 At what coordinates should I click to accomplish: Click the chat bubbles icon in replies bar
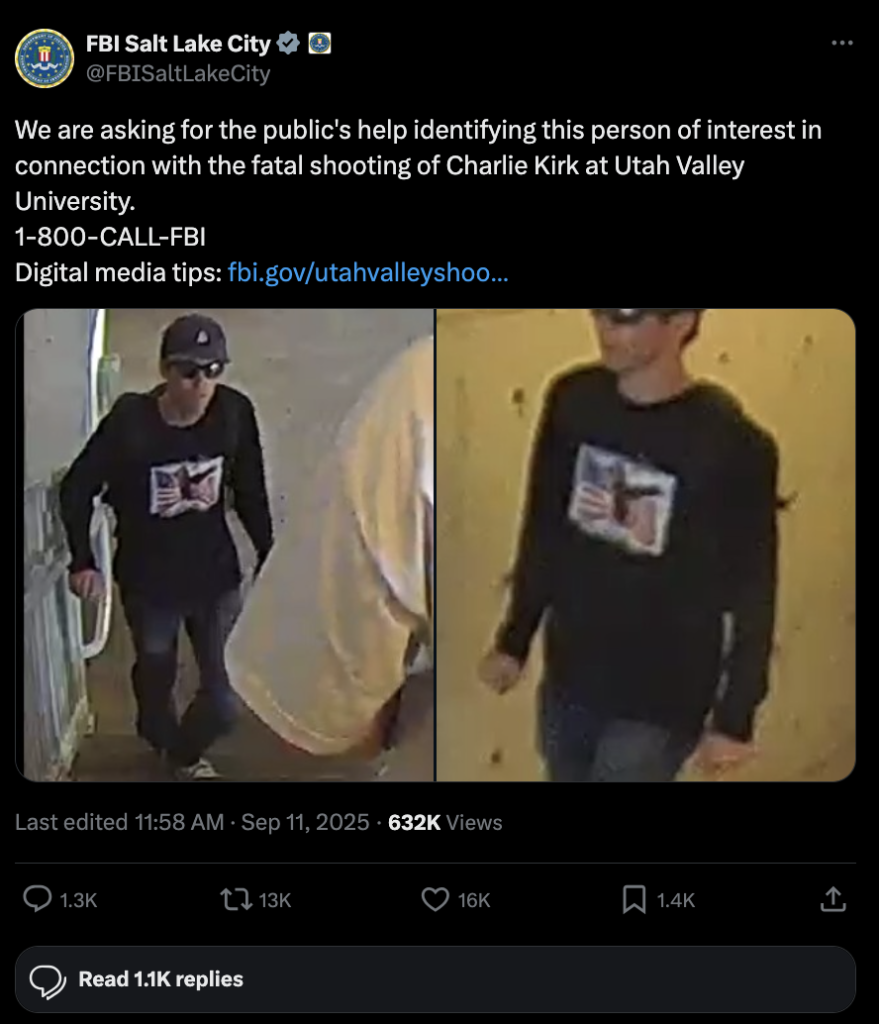pyautogui.click(x=47, y=980)
